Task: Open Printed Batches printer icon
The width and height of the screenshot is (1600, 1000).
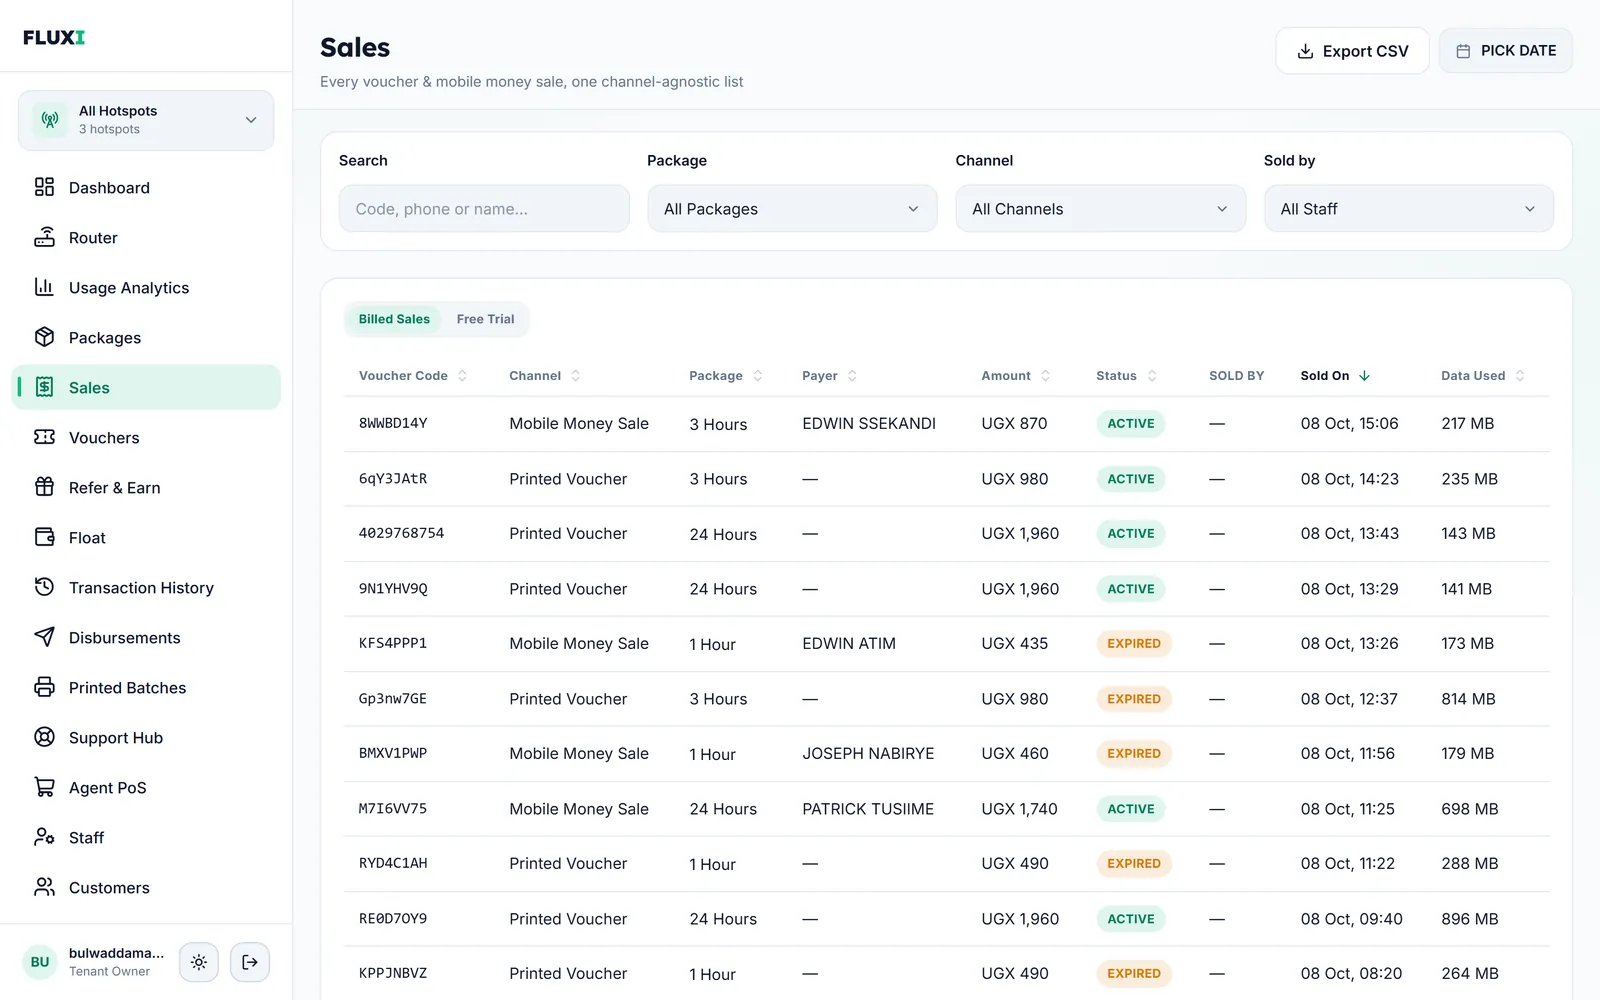Action: pos(44,687)
